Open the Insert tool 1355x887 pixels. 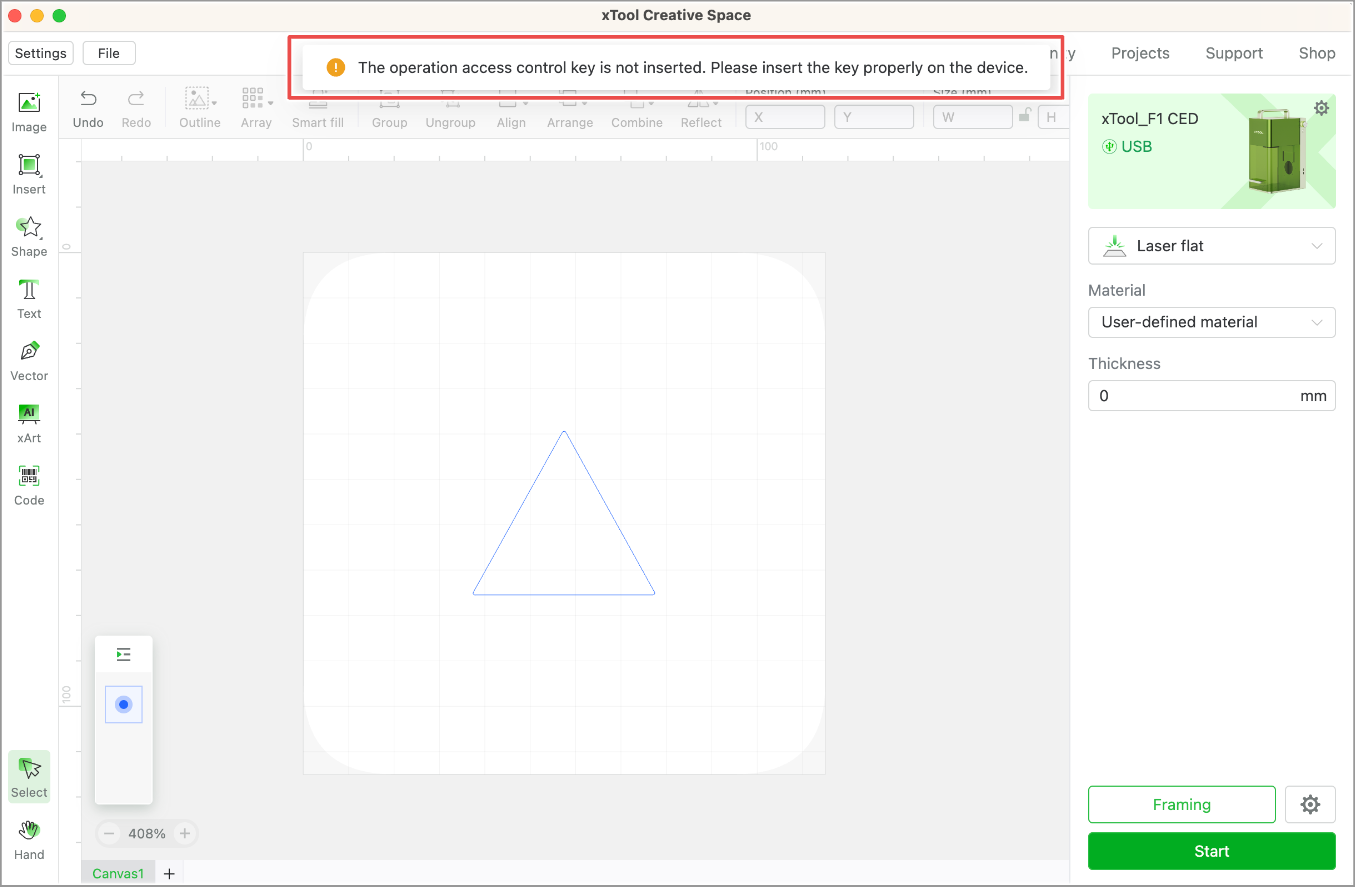(x=29, y=174)
